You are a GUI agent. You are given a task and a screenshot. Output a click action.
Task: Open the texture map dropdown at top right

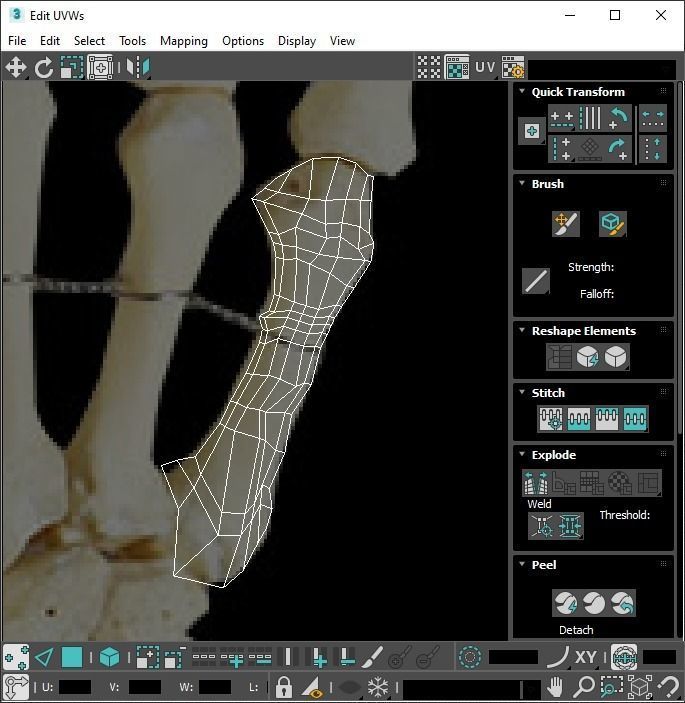coord(603,68)
